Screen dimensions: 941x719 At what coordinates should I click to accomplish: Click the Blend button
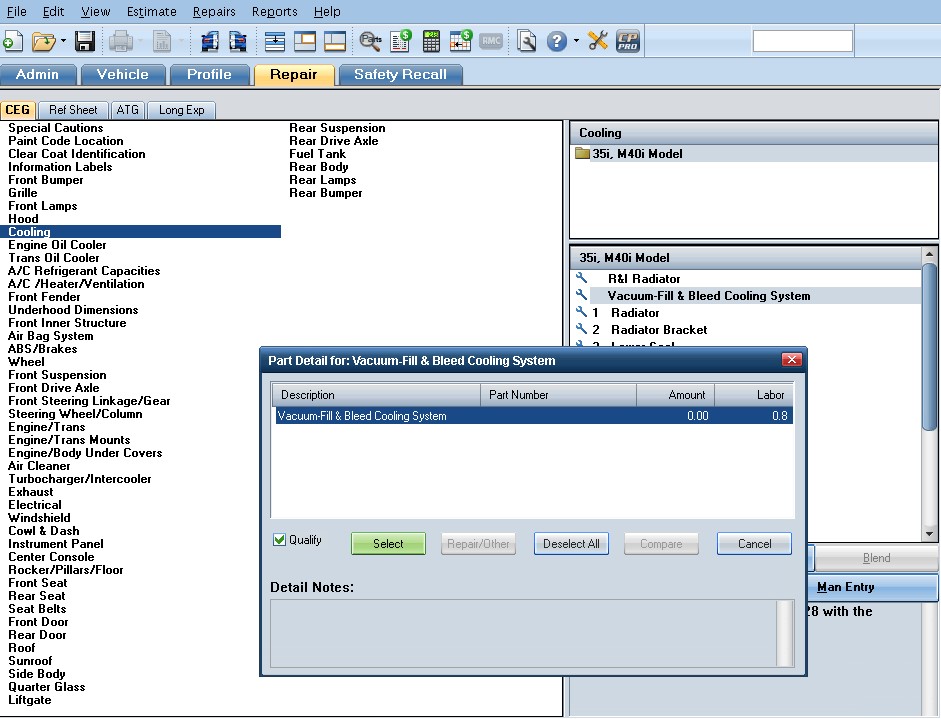click(876, 558)
